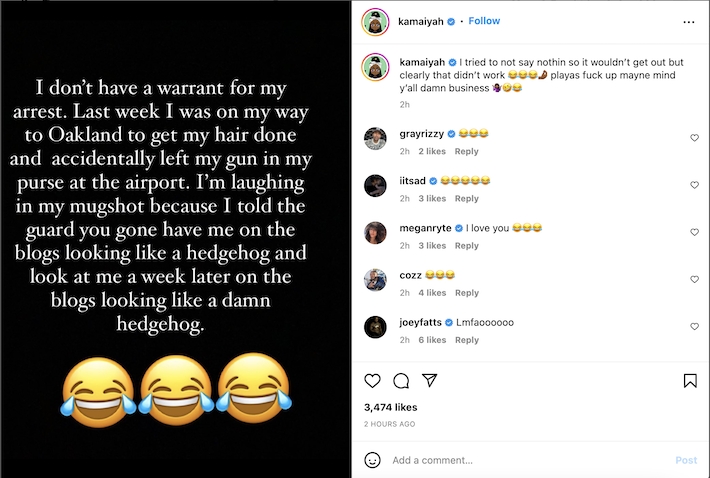Open comments via speech bubble icon
Image resolution: width=710 pixels, height=478 pixels.
tap(401, 381)
